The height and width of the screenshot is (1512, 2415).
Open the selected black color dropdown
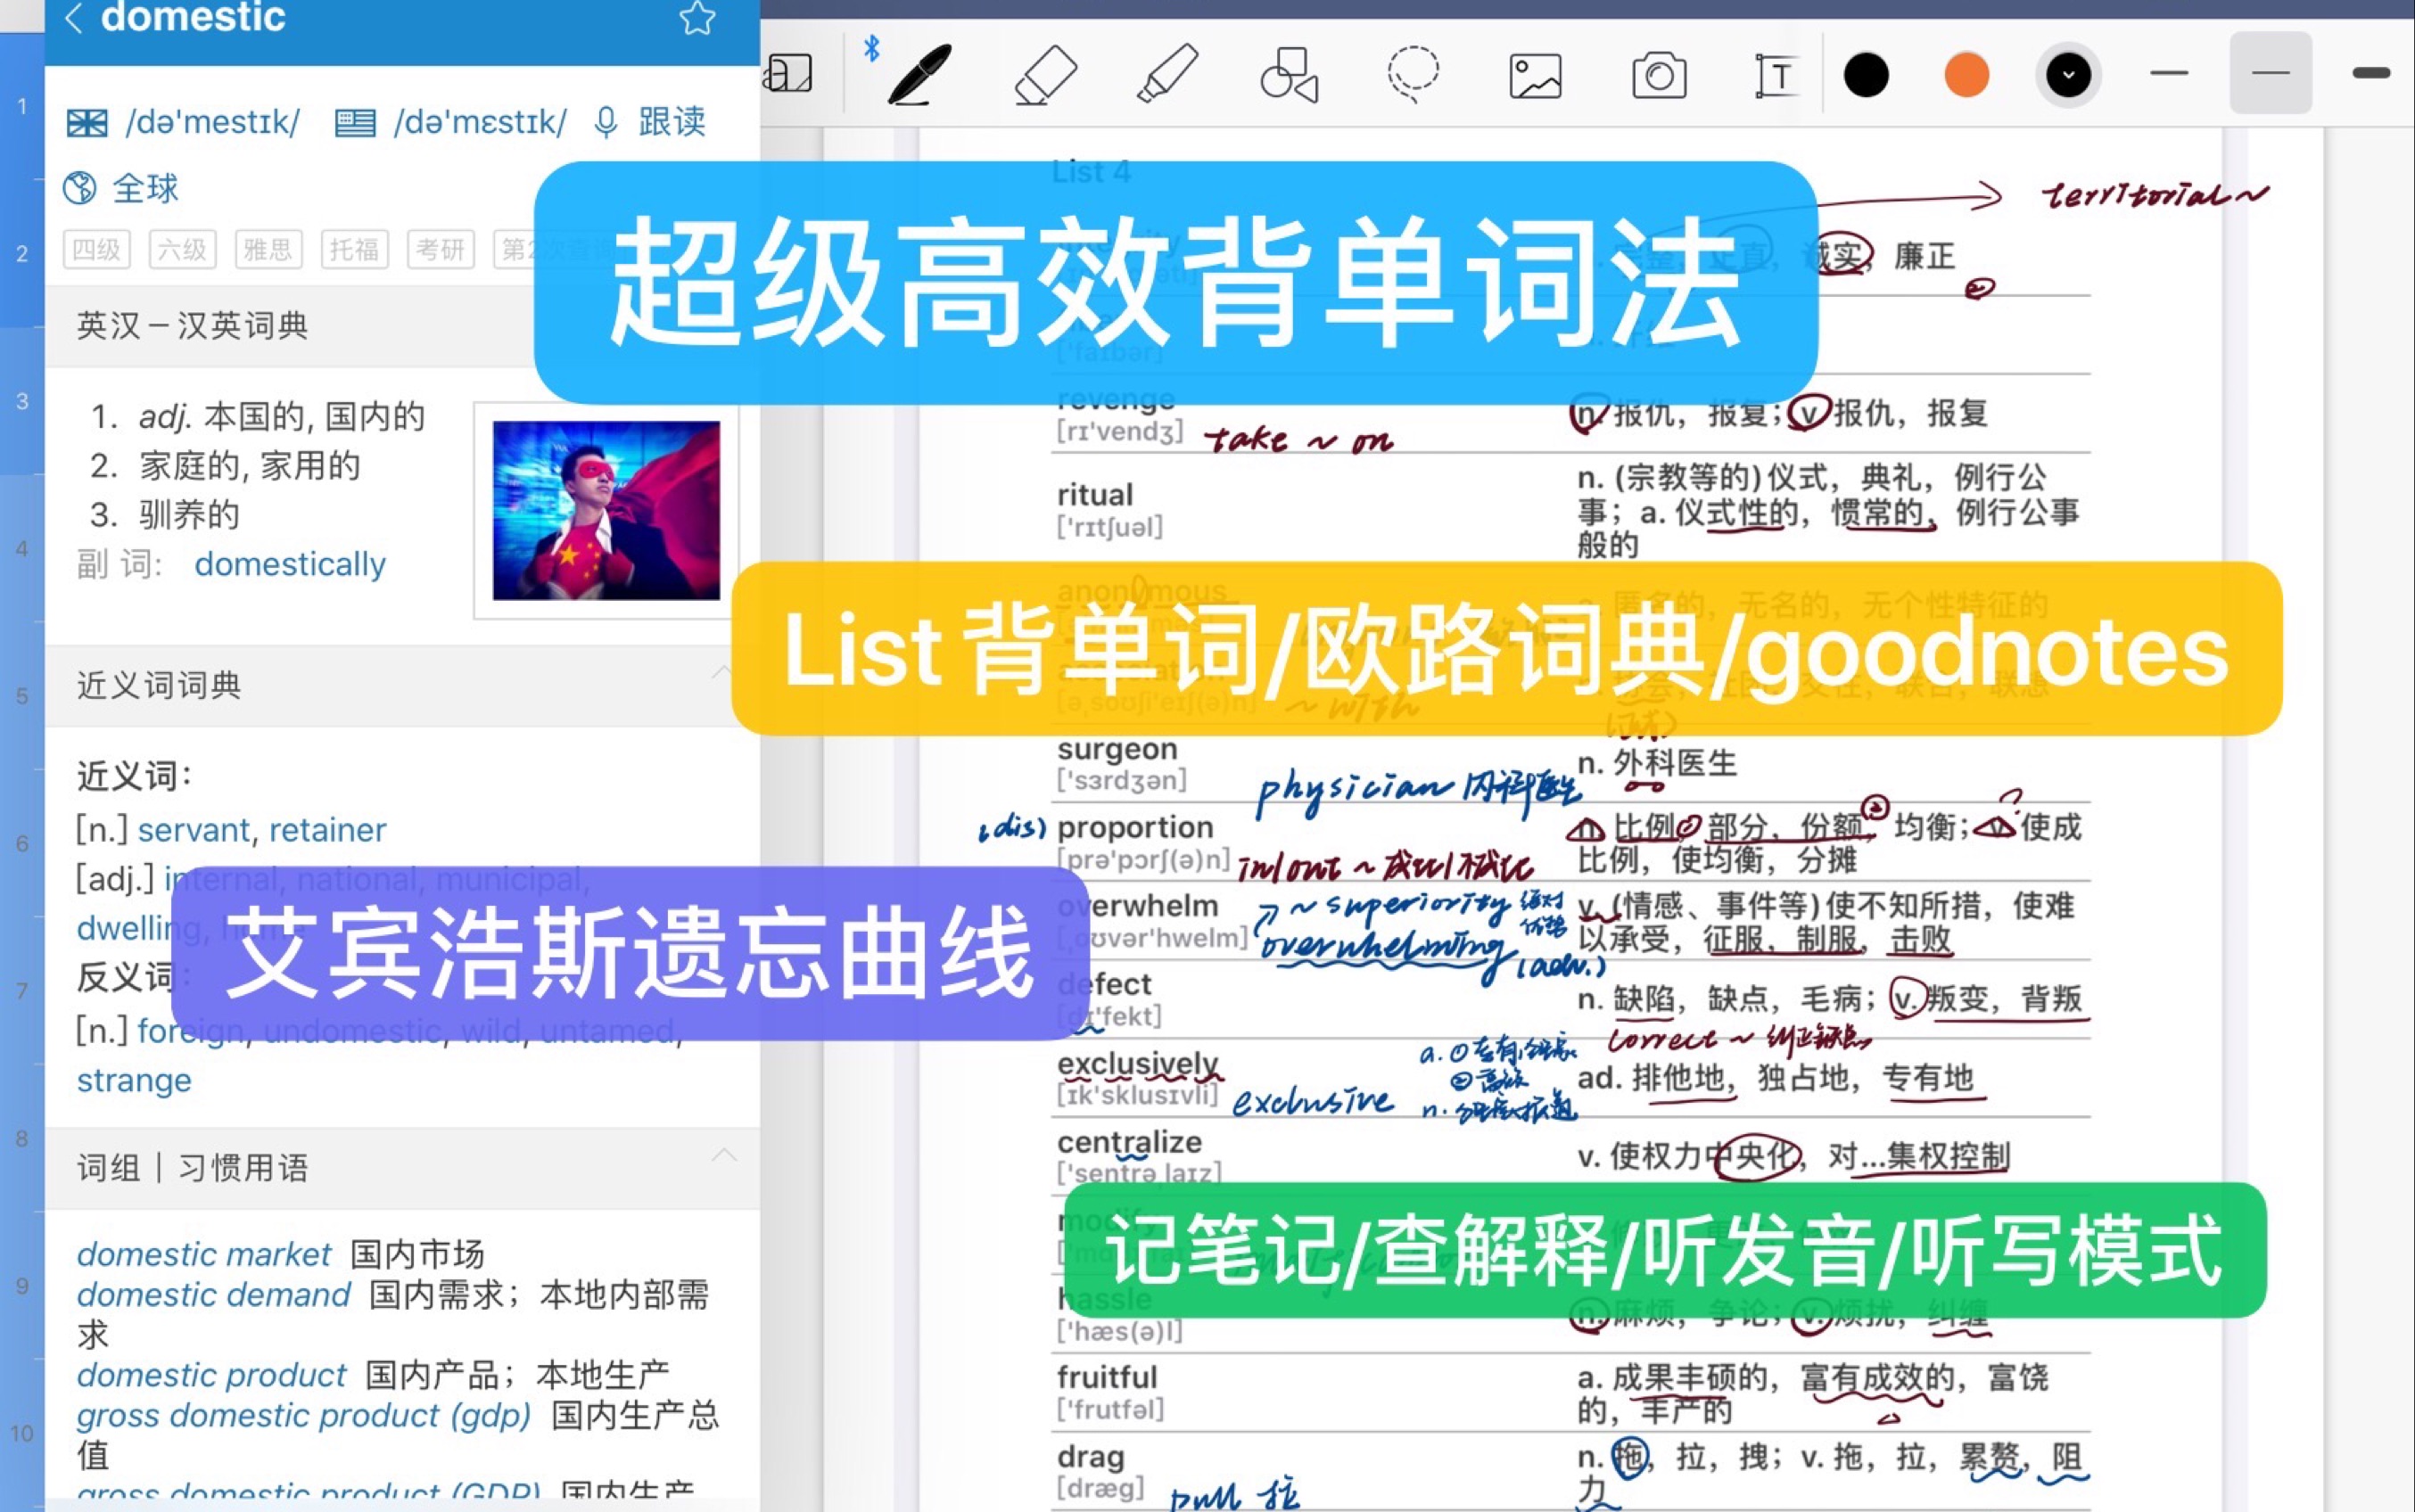pos(2068,75)
